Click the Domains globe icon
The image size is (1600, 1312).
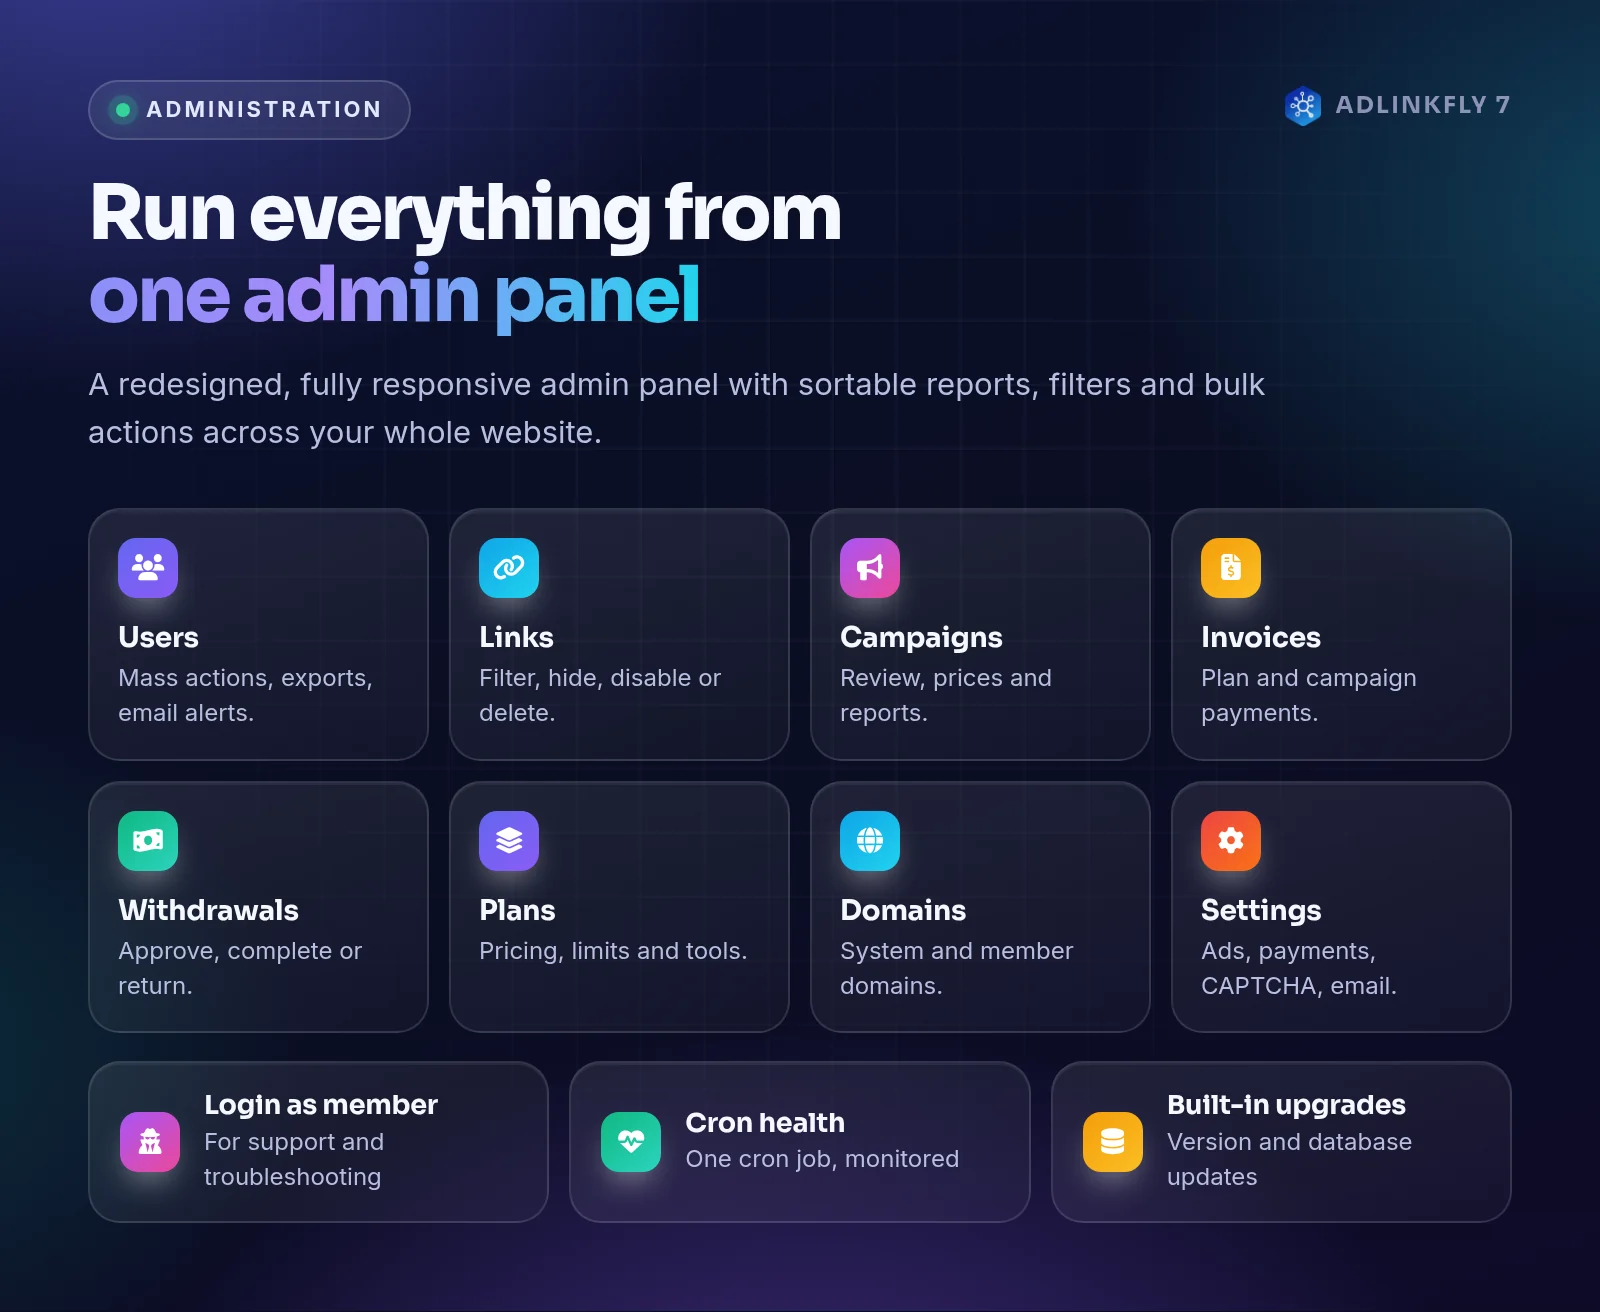tap(870, 841)
